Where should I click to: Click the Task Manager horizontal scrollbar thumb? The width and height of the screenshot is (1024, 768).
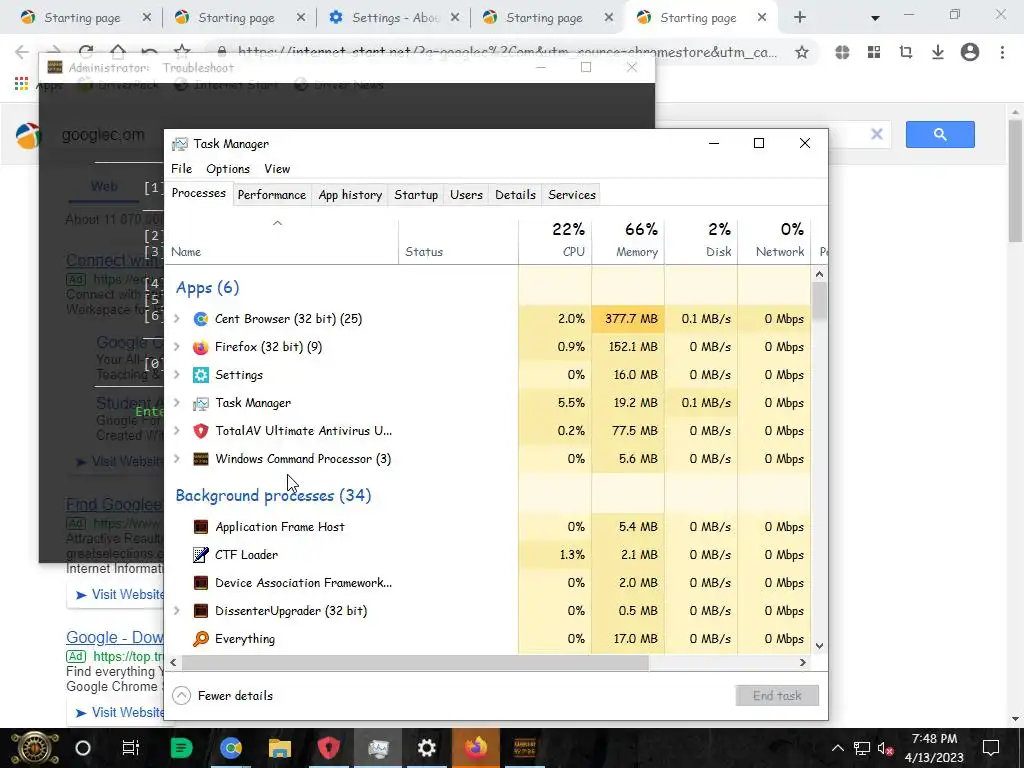[x=415, y=662]
